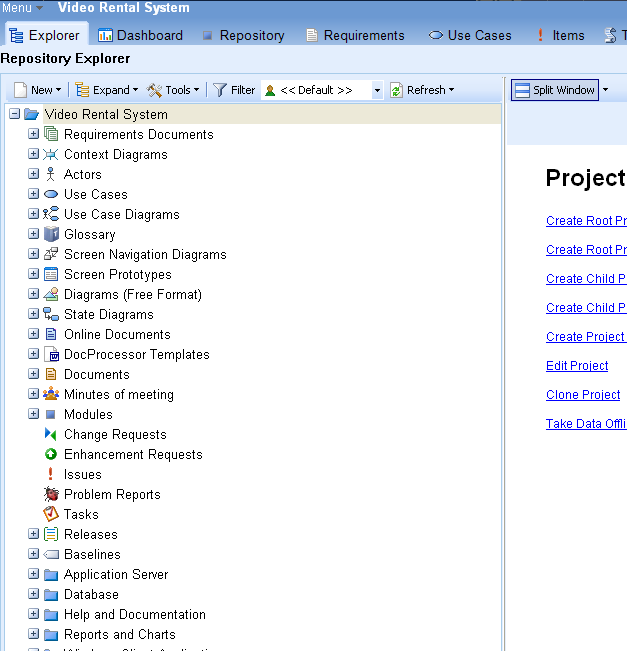This screenshot has height=651, width=627.
Task: Expand the Actors node
Action: coord(34,174)
